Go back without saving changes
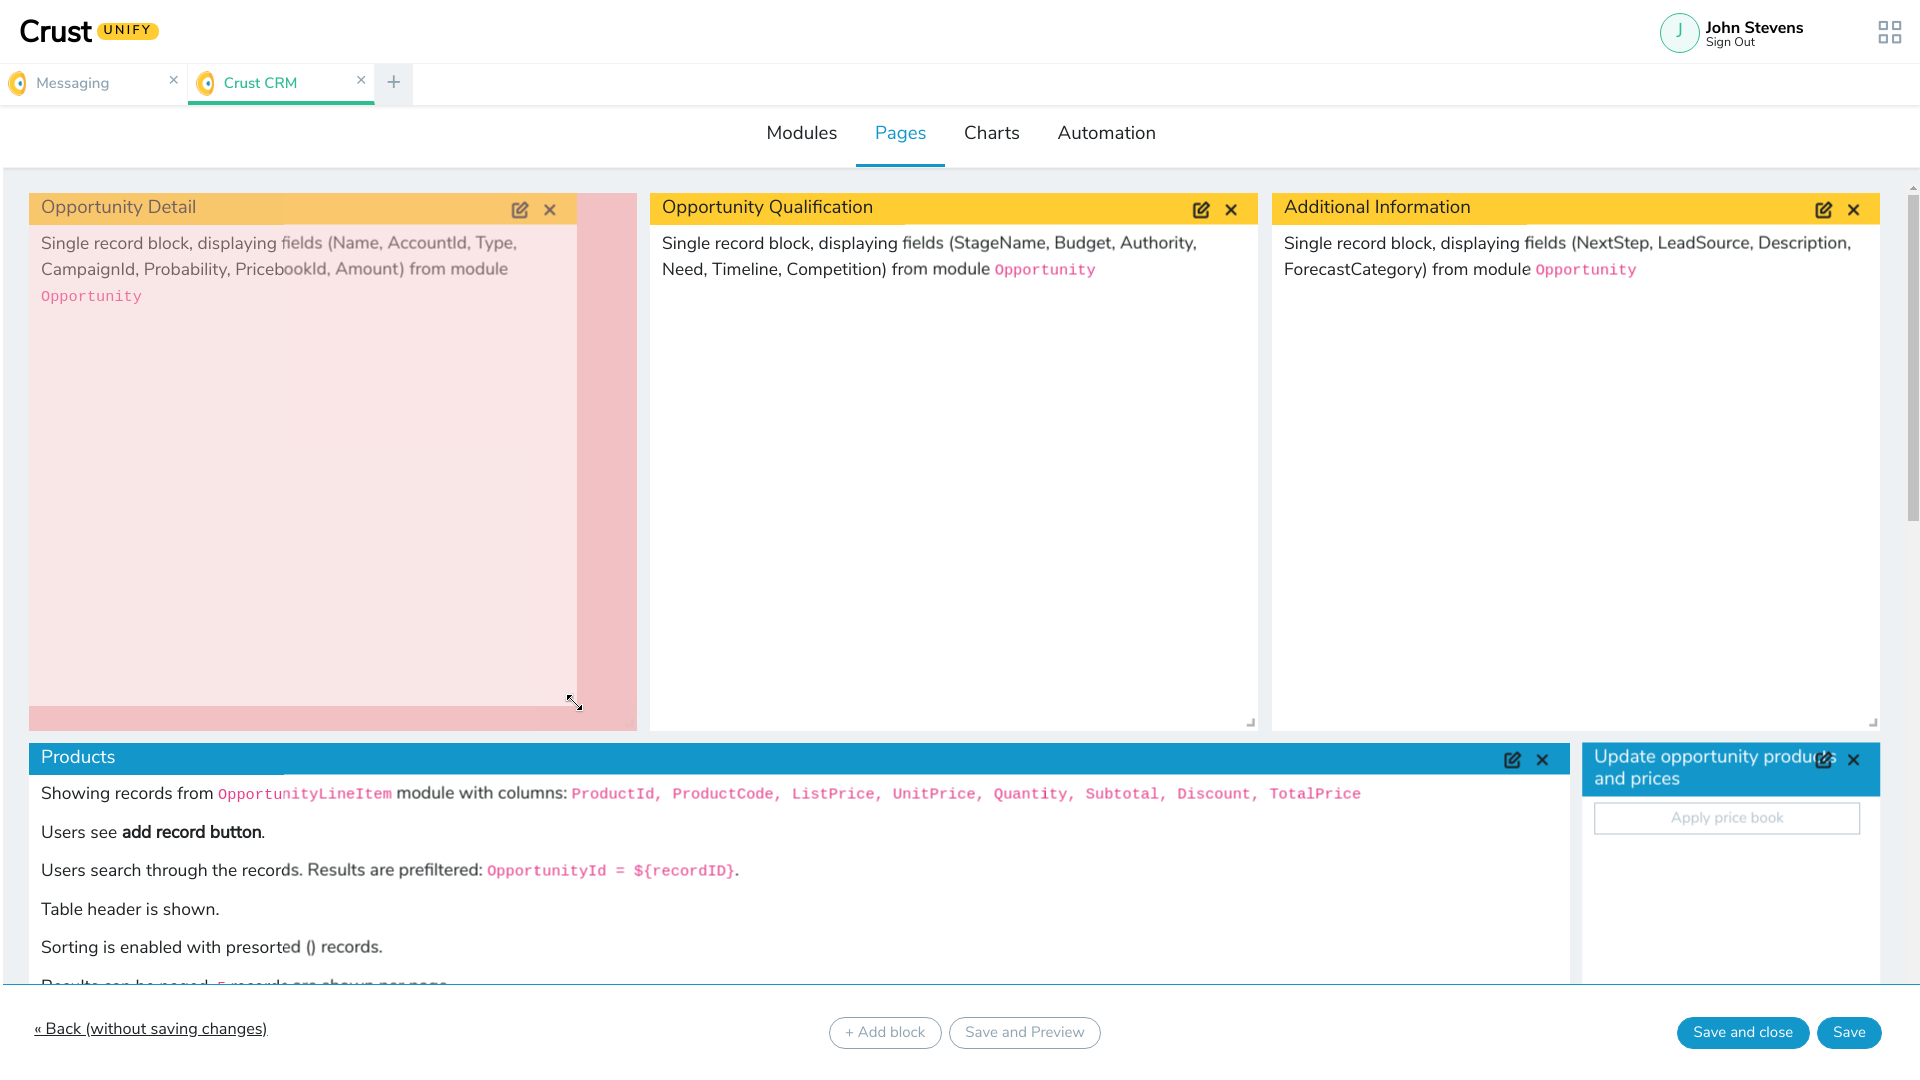The image size is (1920, 1080). 151,1029
